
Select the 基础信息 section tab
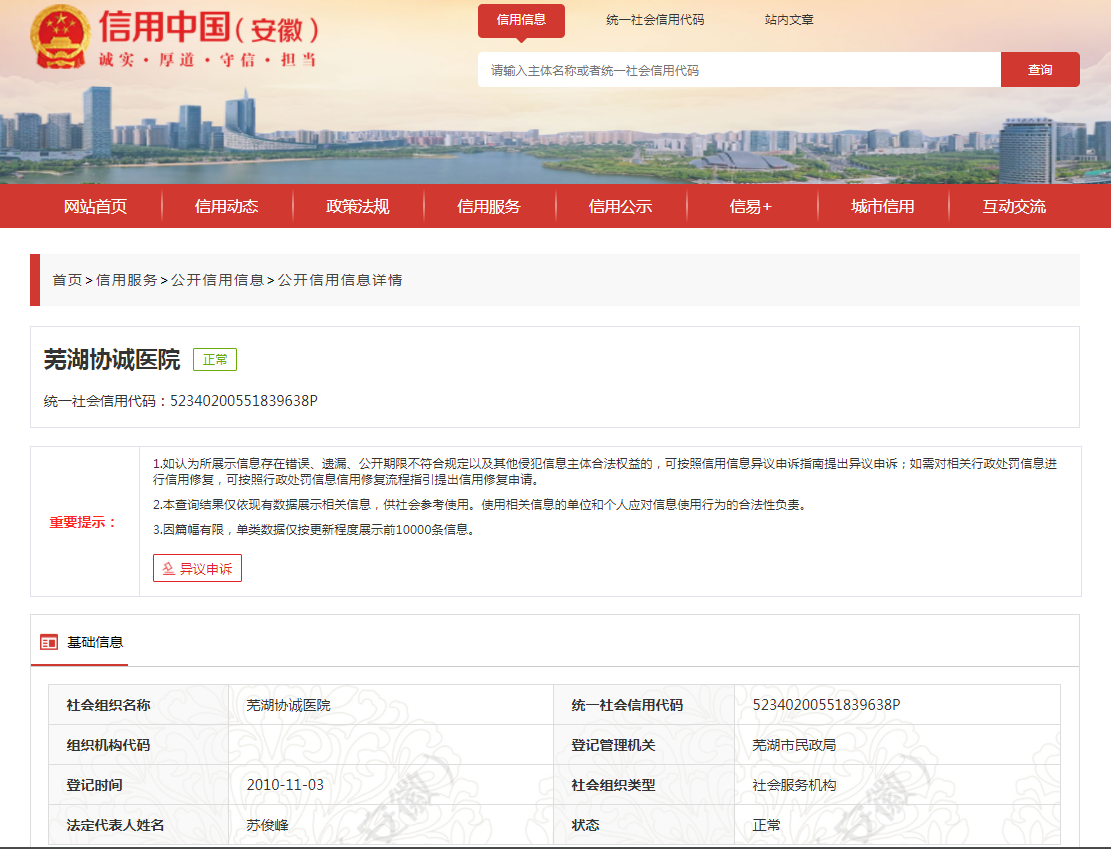click(x=80, y=642)
